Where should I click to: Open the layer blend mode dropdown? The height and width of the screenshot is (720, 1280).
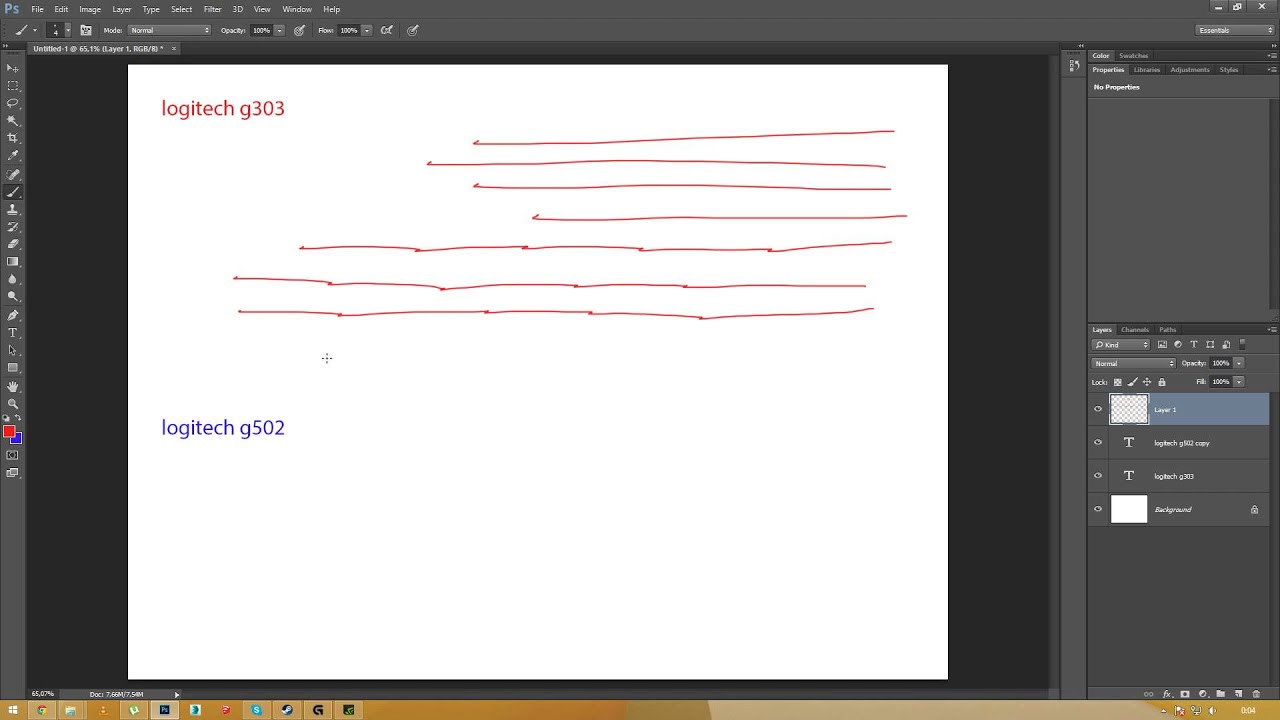(x=1134, y=363)
